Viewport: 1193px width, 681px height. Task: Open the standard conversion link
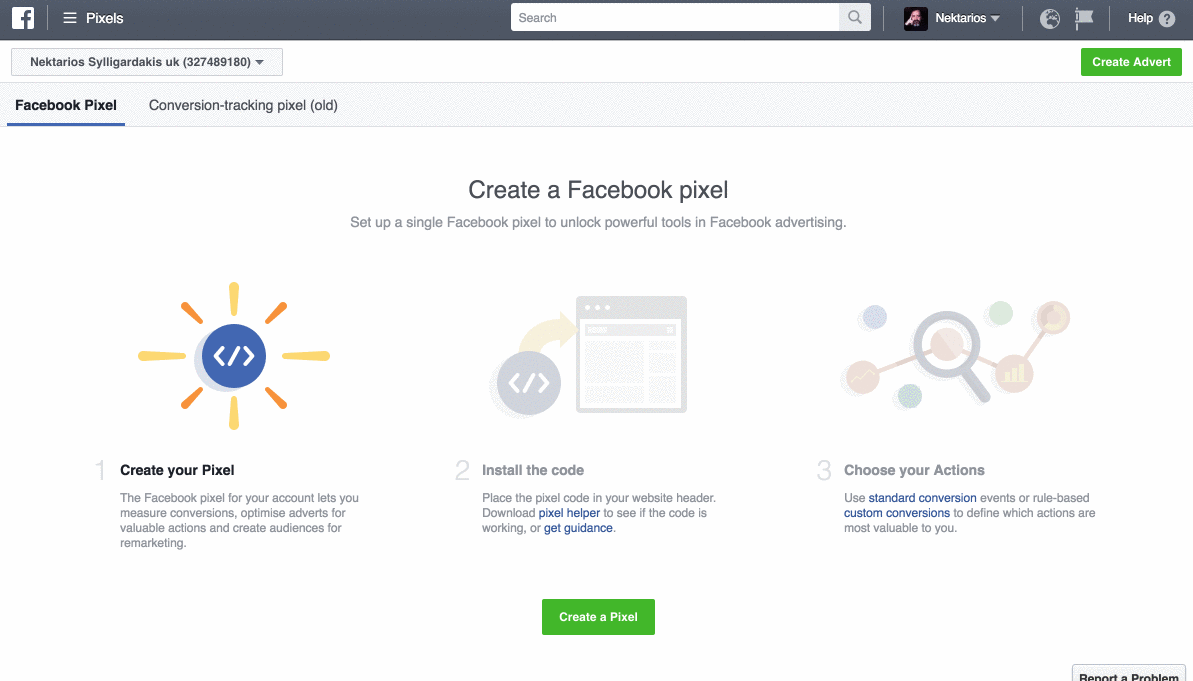[x=922, y=498]
